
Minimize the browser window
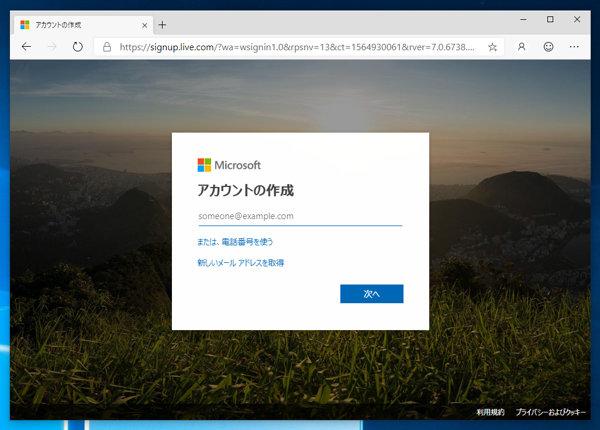point(523,19)
